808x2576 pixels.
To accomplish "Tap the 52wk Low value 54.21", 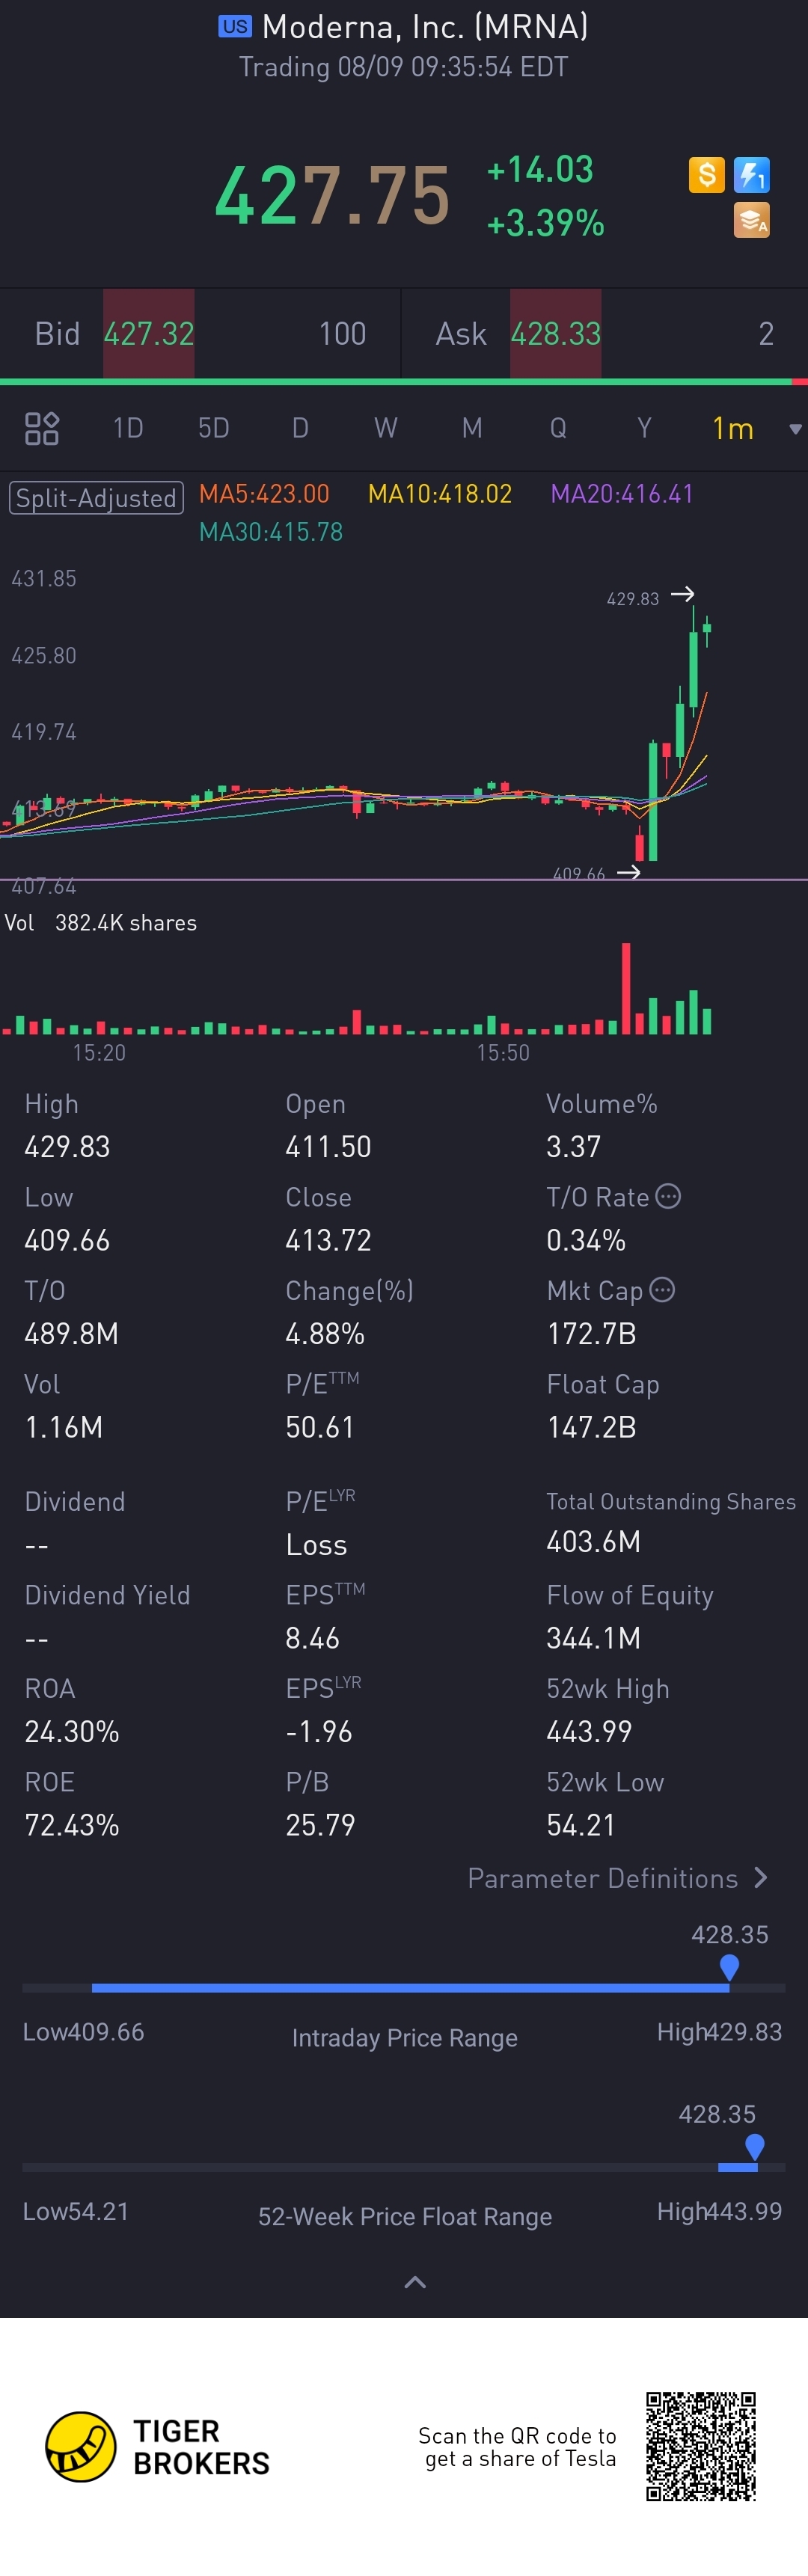I will click(580, 1825).
